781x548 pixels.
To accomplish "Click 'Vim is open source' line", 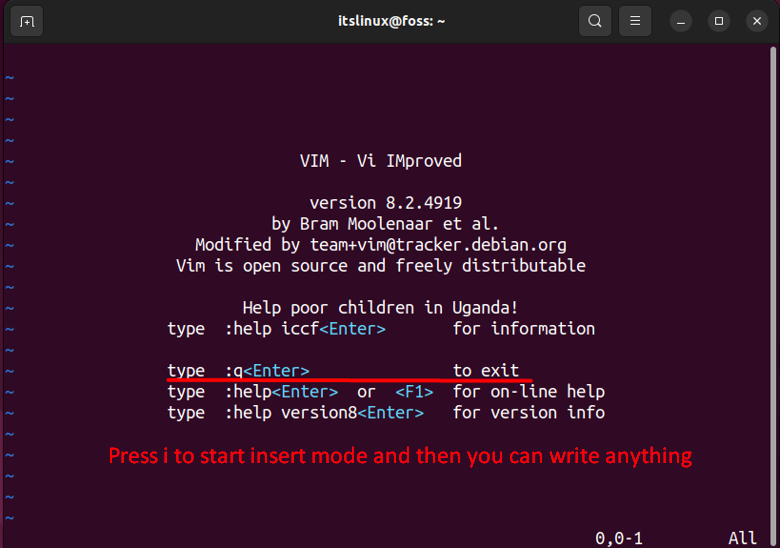I will pos(381,266).
